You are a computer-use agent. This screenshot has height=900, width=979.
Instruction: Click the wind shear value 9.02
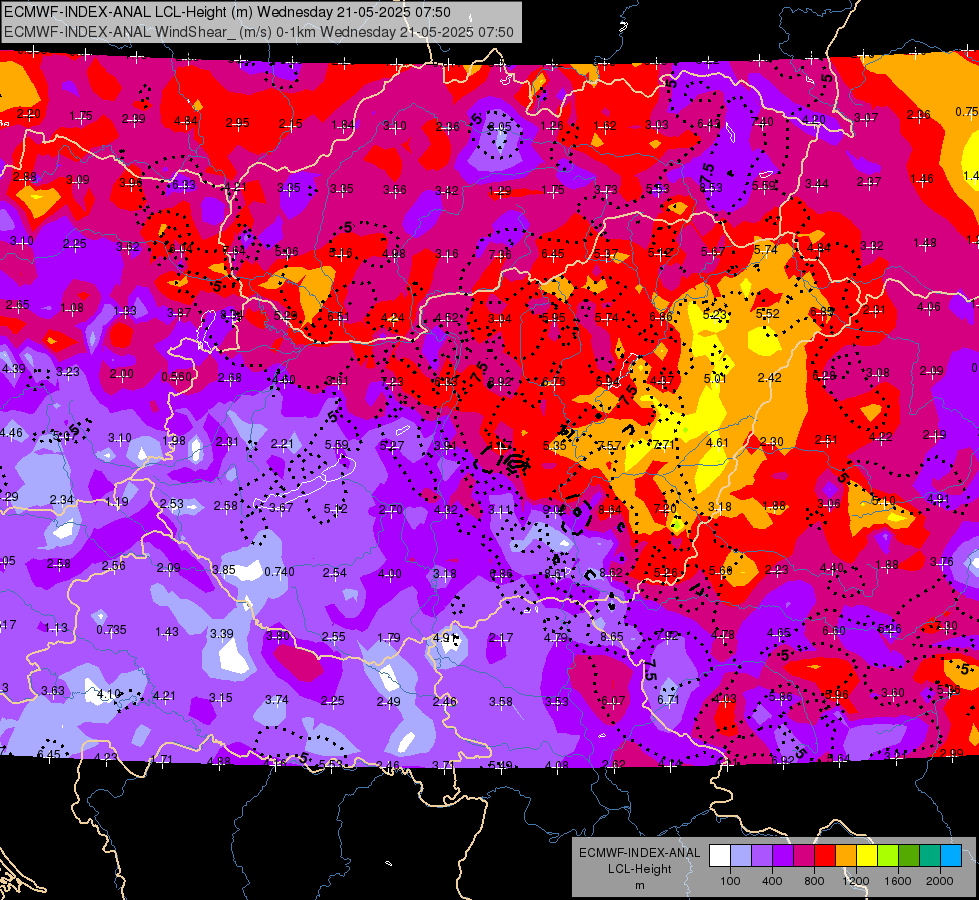pyautogui.click(x=555, y=510)
